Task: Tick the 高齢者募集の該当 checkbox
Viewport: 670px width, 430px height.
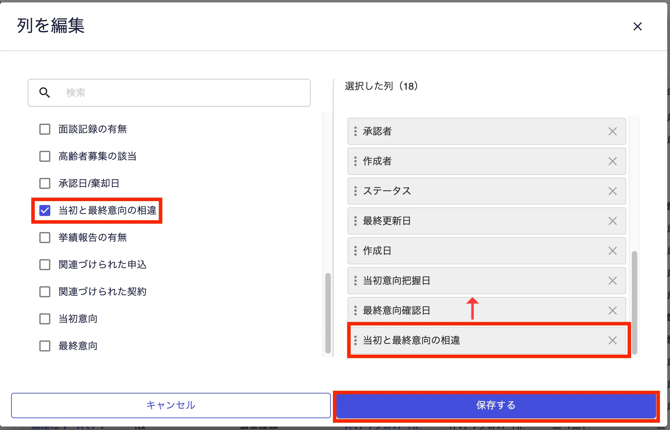Action: 45,156
